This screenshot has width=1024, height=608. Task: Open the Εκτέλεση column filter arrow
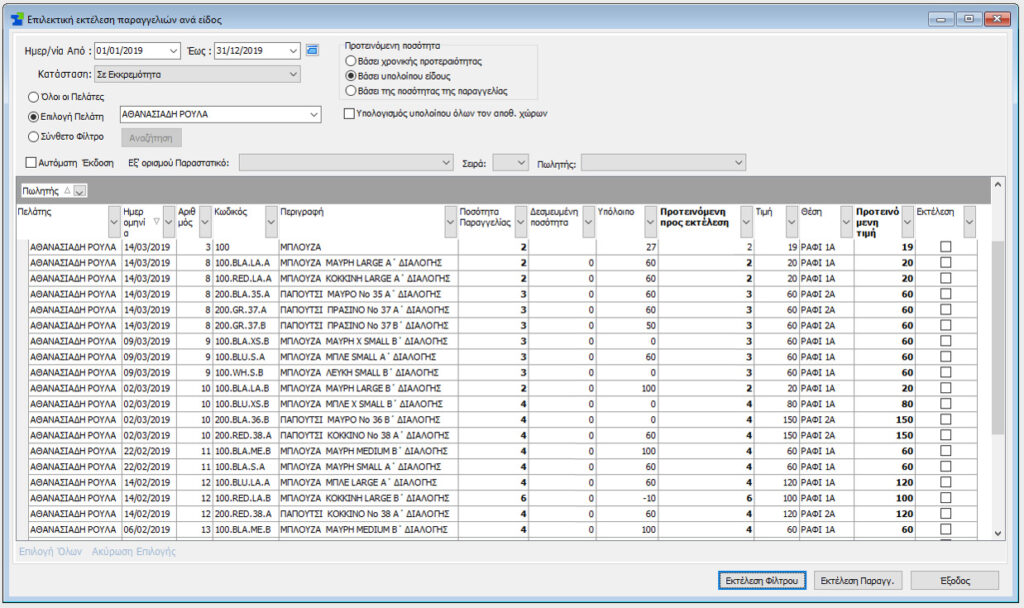tap(970, 223)
